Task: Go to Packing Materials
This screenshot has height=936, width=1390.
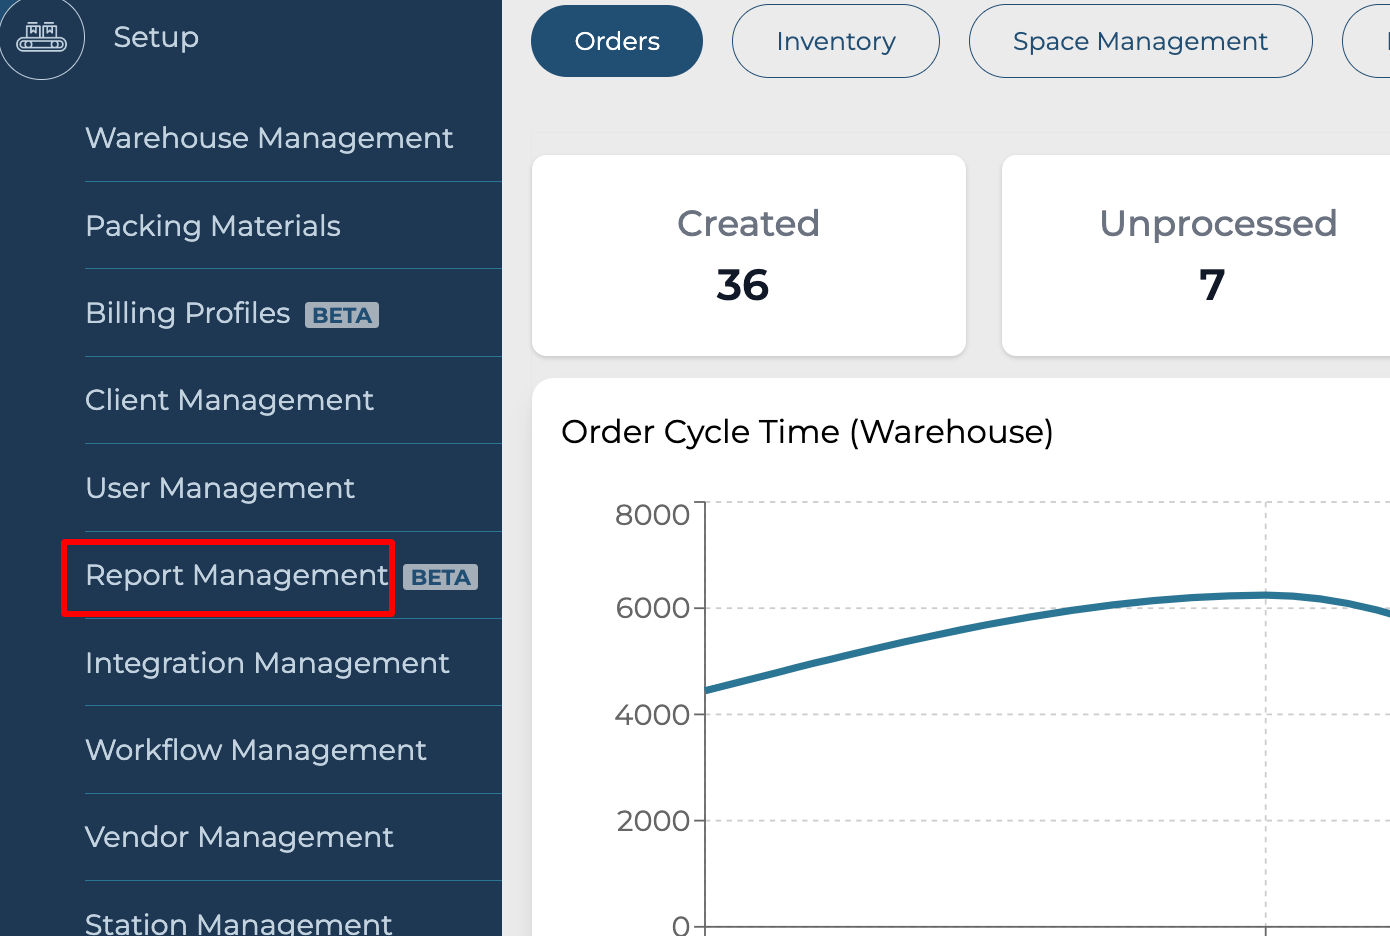Action: click(x=213, y=226)
